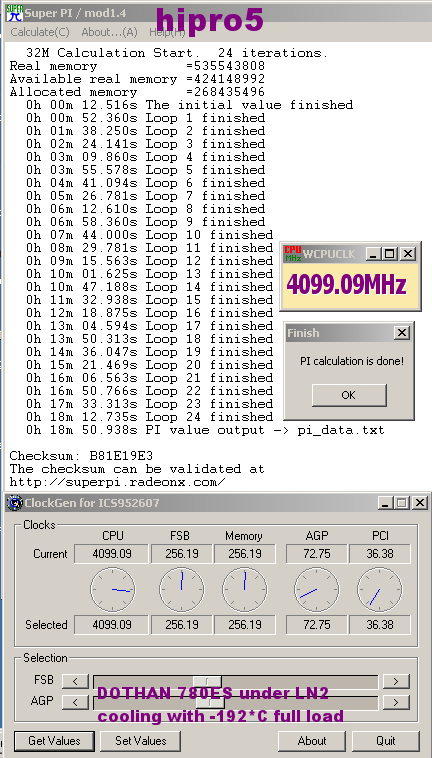Open the Calculate(C) menu
432x758 pixels.
[x=40, y=32]
